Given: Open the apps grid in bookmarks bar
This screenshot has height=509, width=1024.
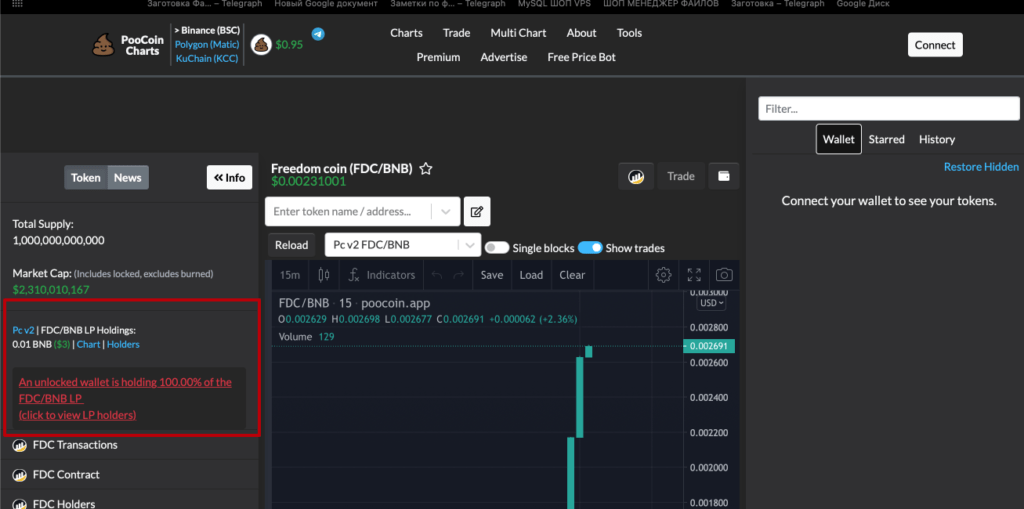Looking at the screenshot, I should pyautogui.click(x=18, y=4).
